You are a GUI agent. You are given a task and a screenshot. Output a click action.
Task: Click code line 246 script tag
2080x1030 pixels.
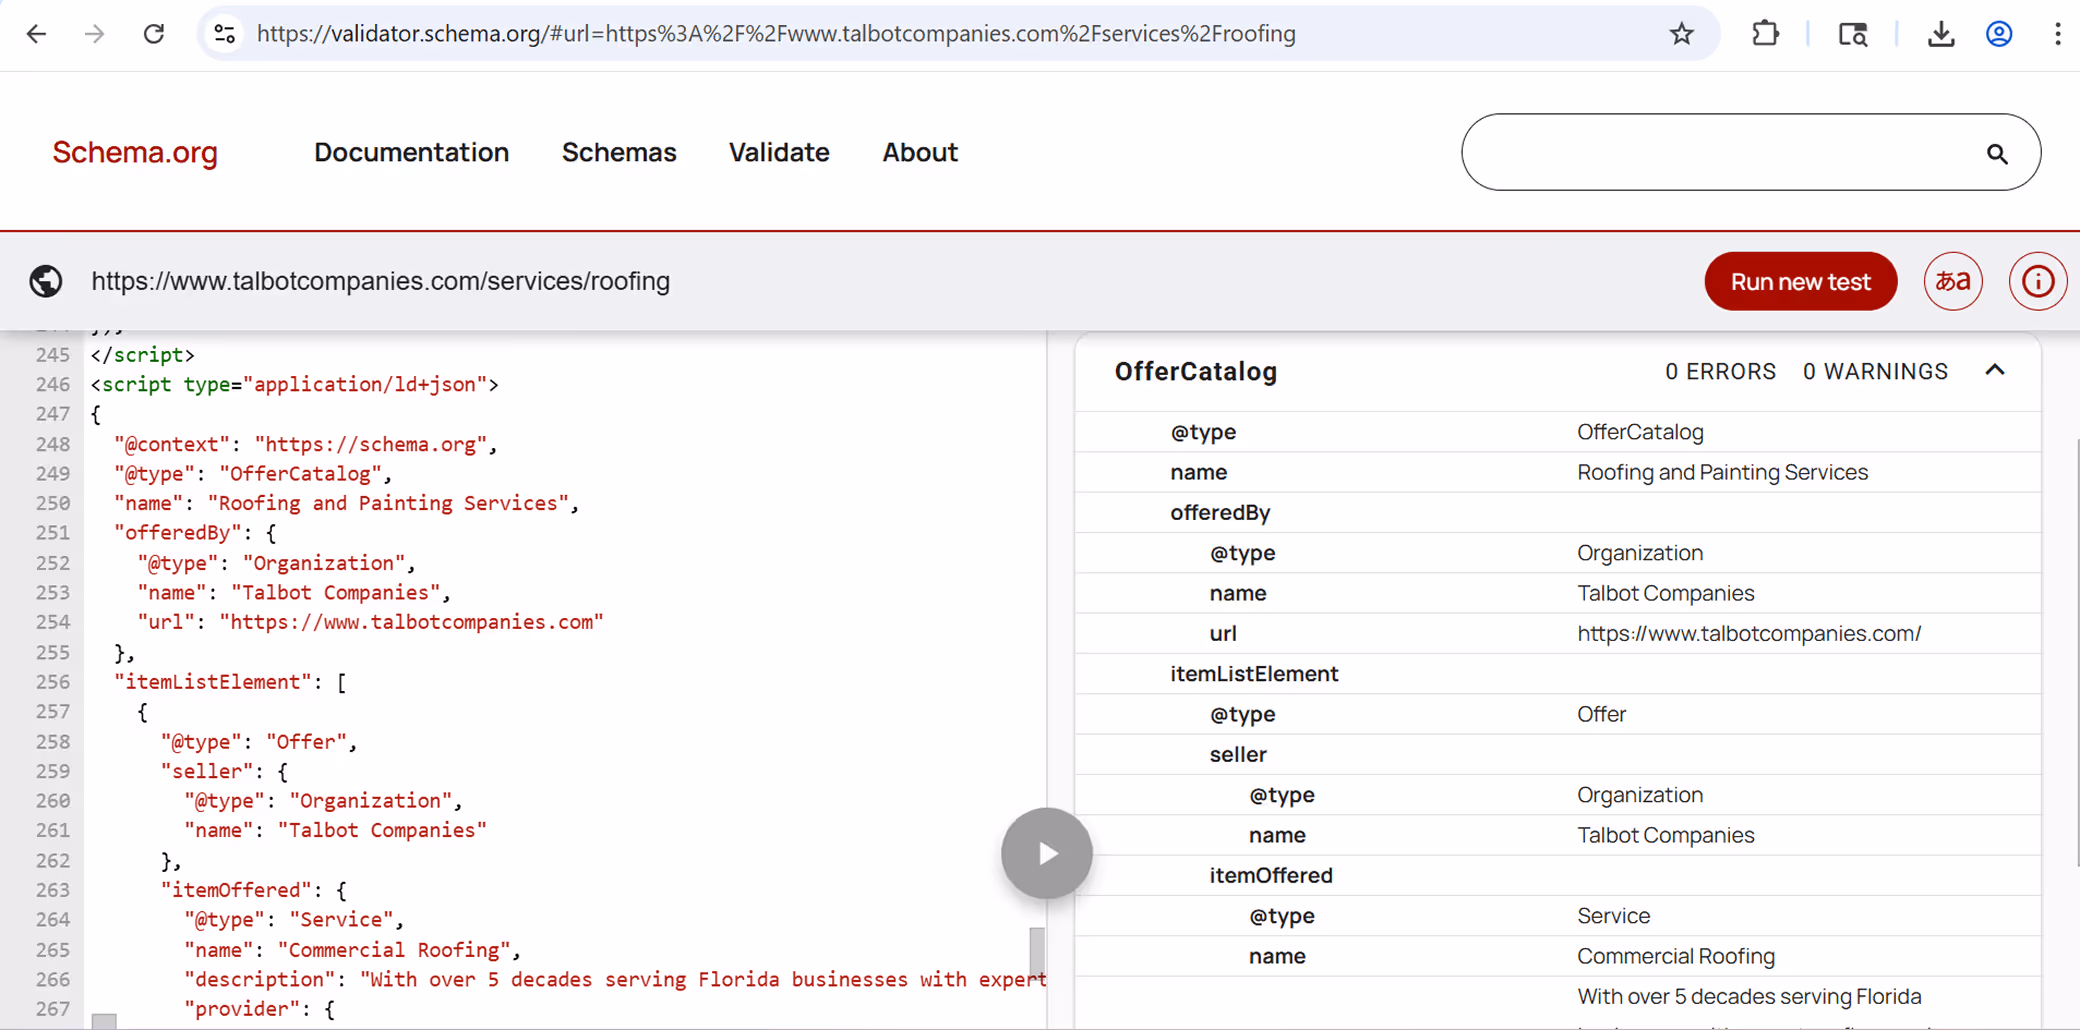coord(294,384)
